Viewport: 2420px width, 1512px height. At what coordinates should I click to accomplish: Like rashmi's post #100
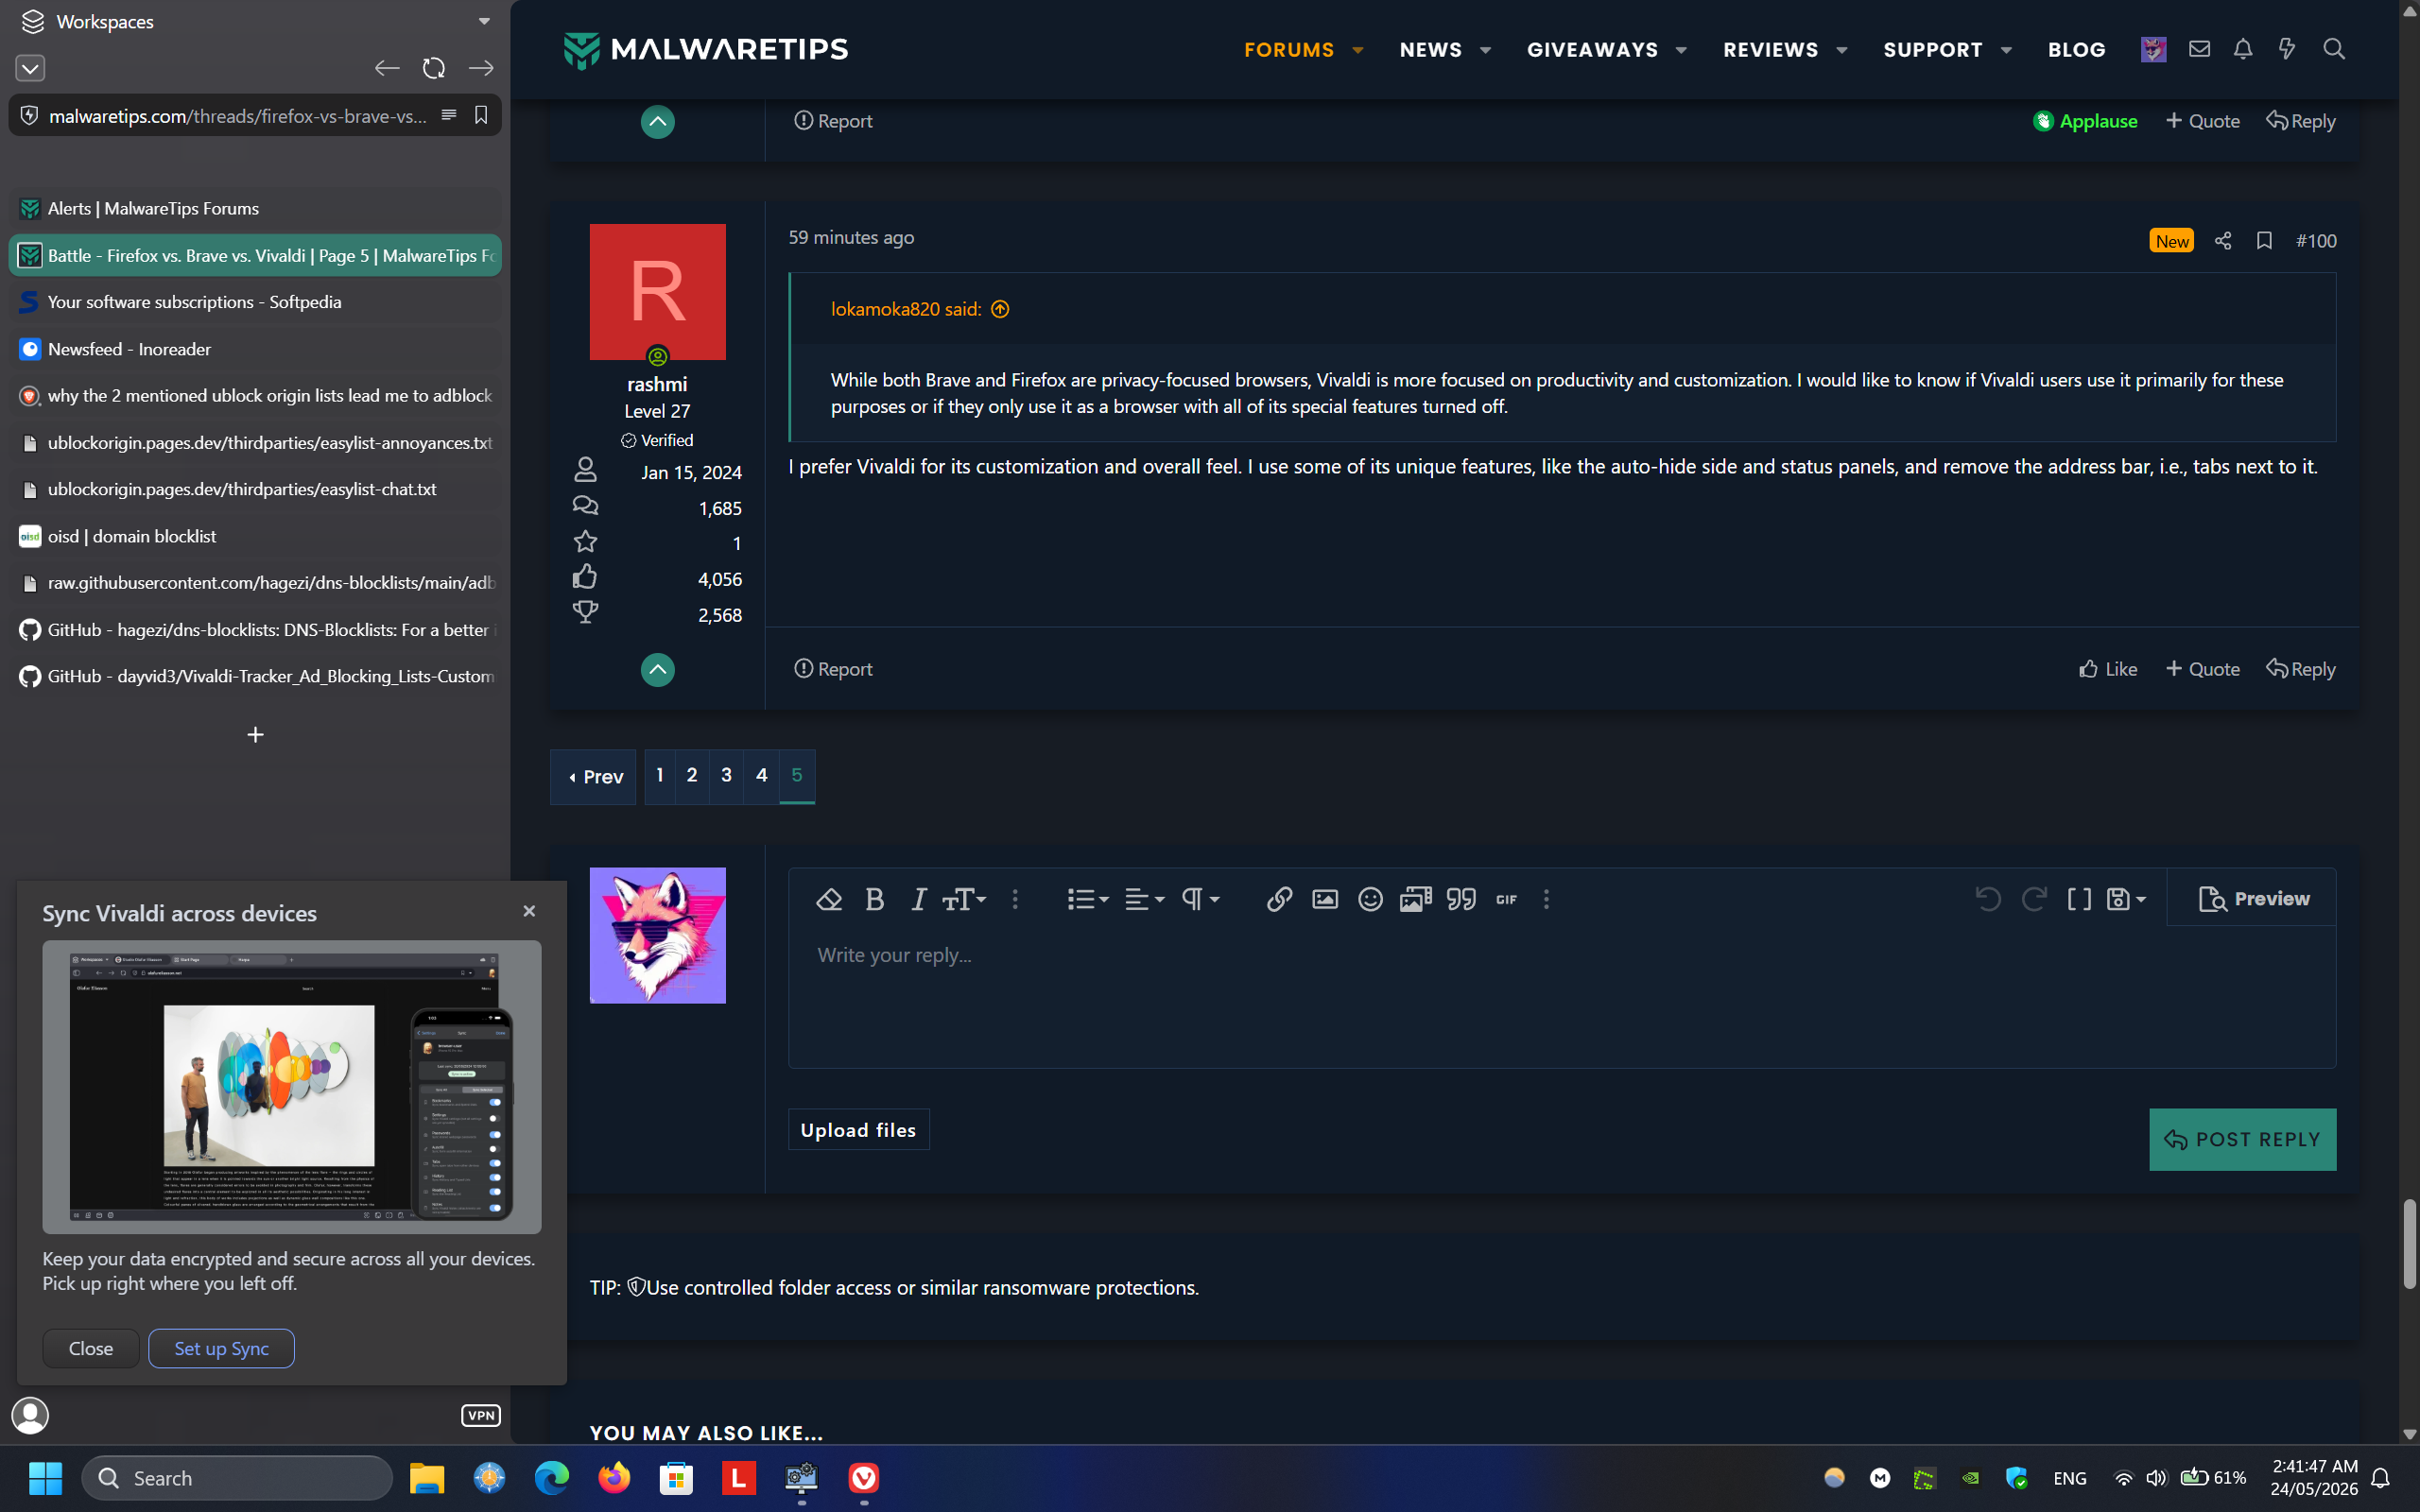2107,669
